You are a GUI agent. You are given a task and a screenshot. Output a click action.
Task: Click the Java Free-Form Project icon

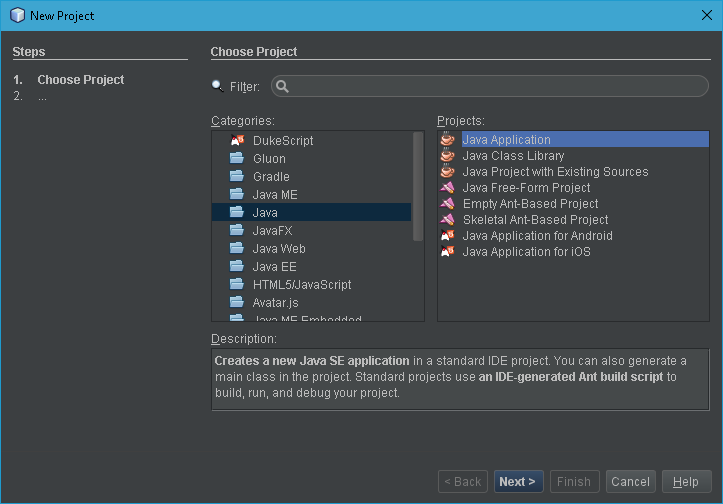coord(447,187)
